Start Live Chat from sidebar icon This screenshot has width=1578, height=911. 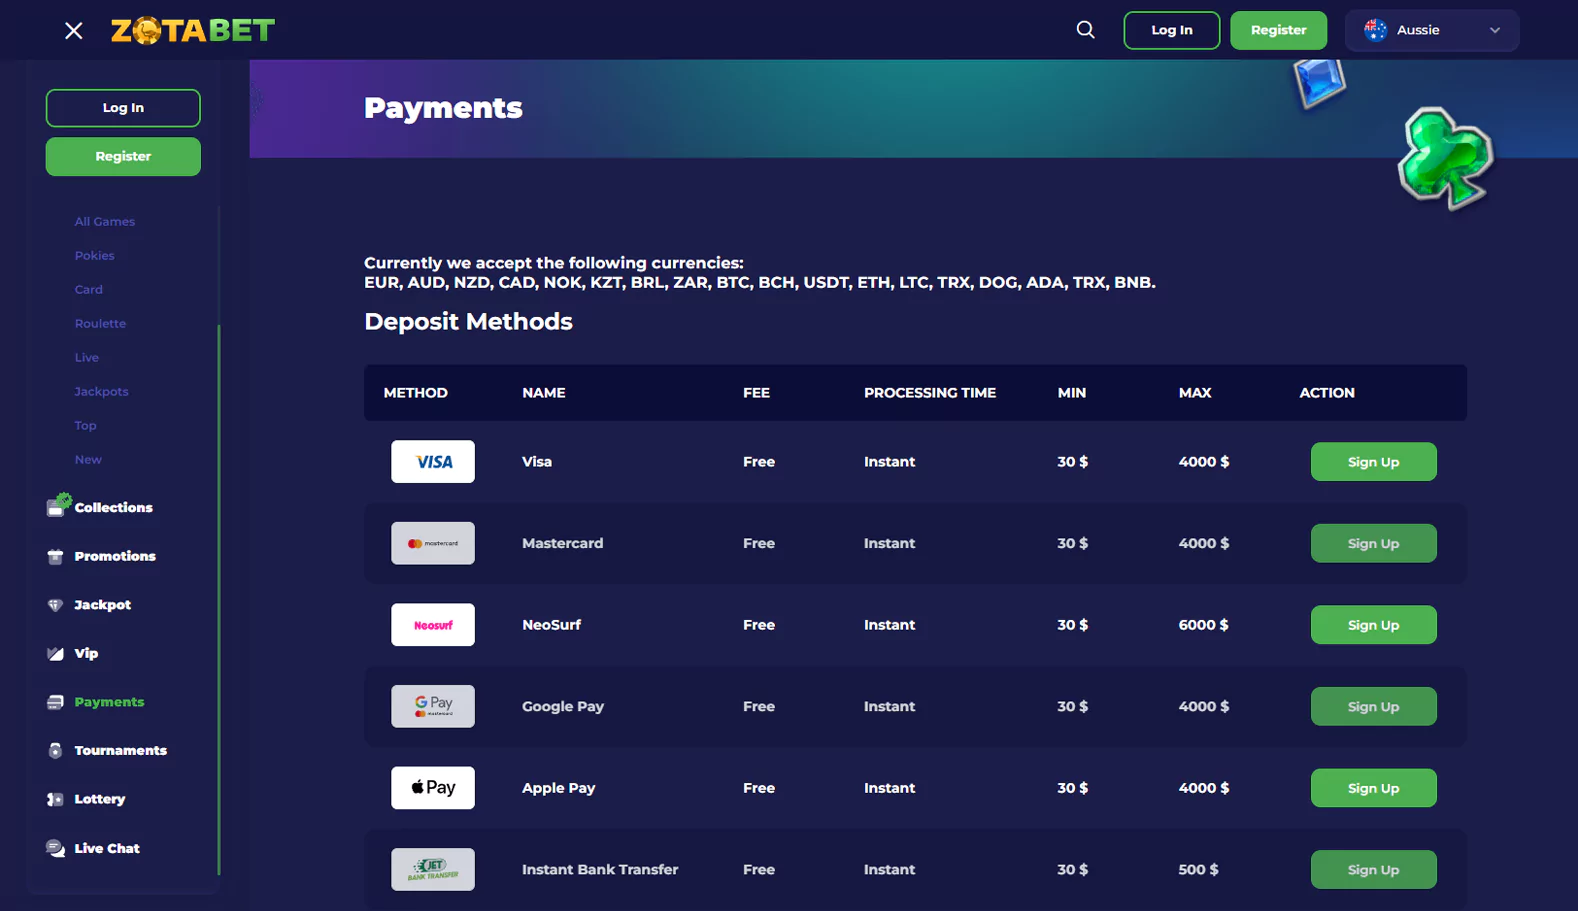[x=55, y=848]
